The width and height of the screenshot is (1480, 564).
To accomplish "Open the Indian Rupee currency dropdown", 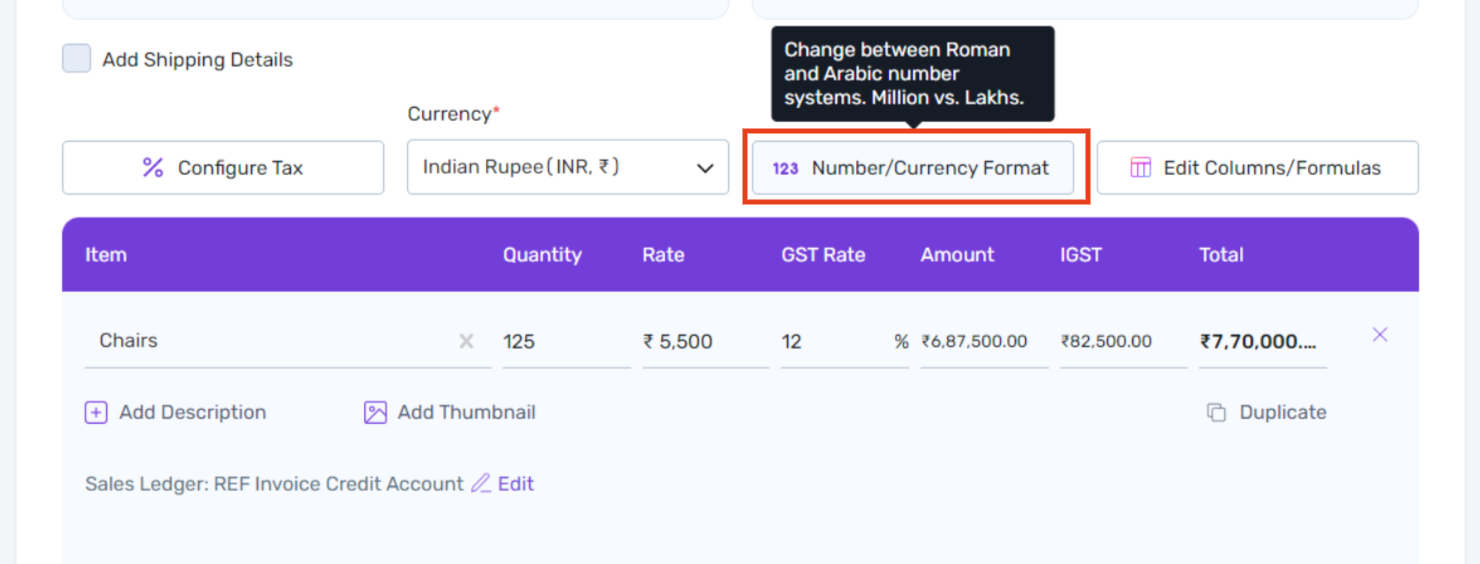I will click(568, 167).
